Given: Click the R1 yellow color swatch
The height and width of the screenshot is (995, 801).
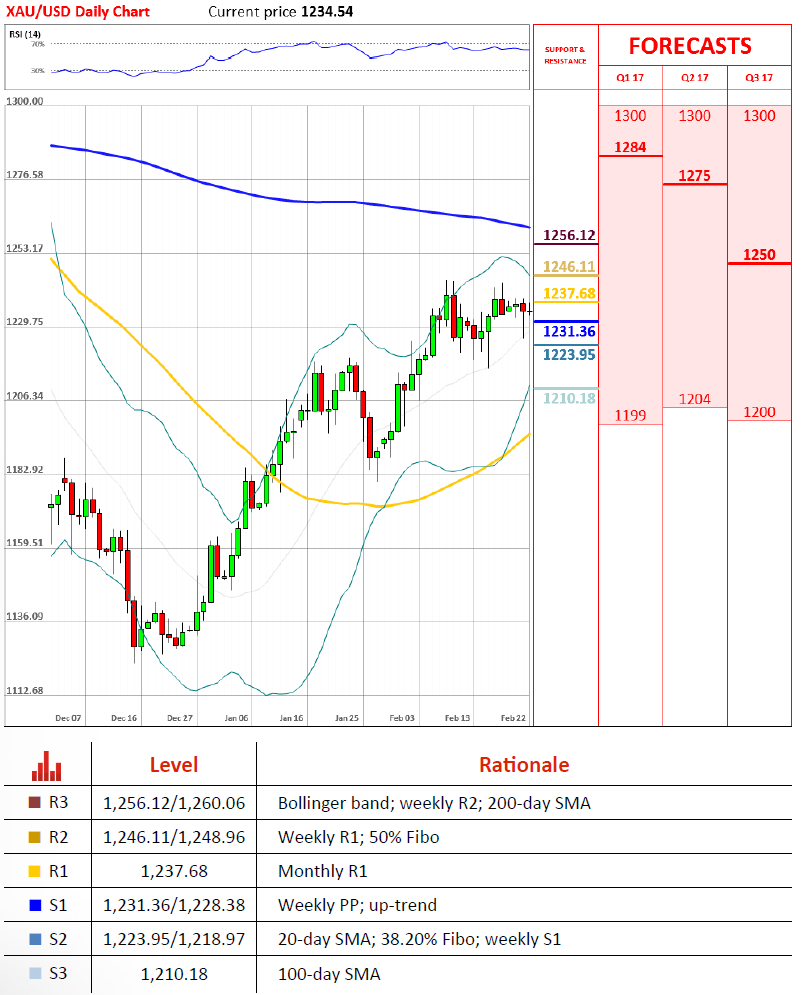Looking at the screenshot, I should coord(35,871).
